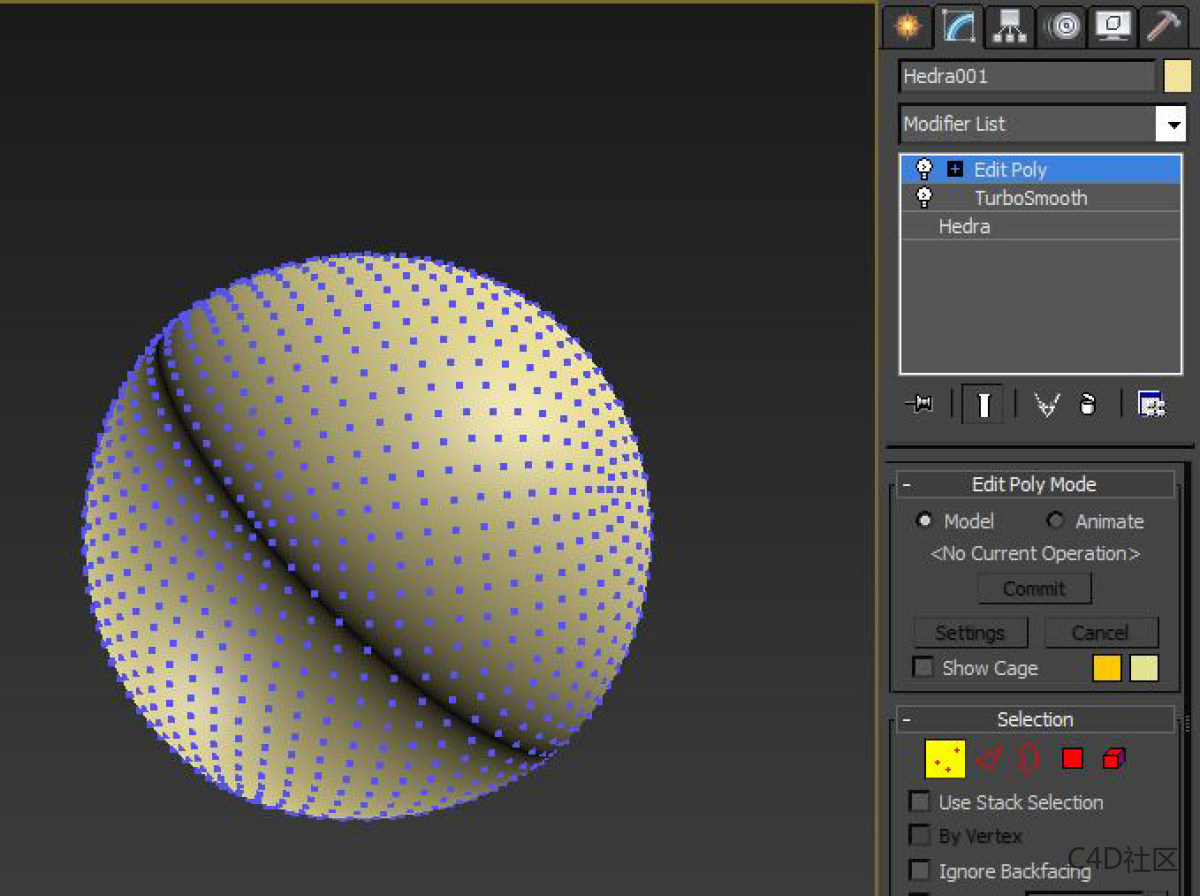Select Polygon sub-object level icon
Image resolution: width=1200 pixels, height=896 pixels.
[x=1073, y=759]
